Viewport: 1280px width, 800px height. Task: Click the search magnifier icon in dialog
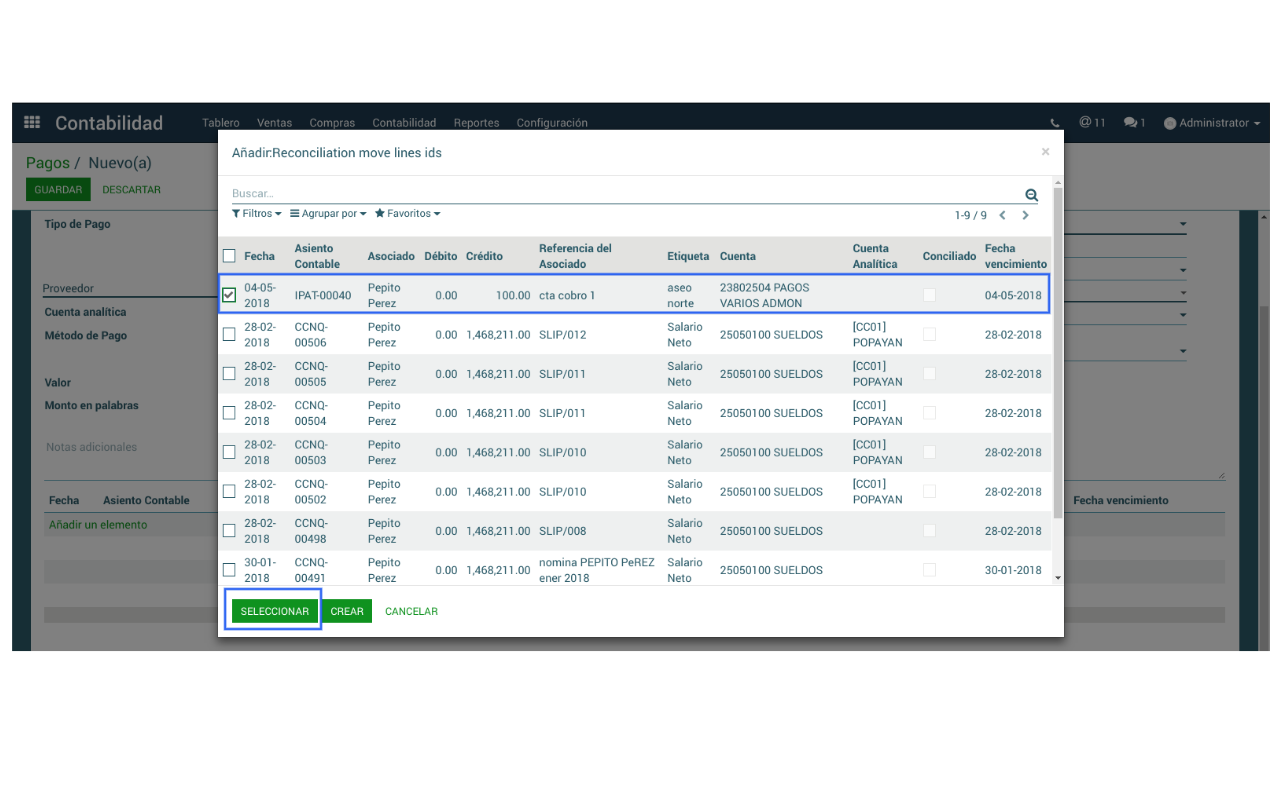coord(1031,195)
